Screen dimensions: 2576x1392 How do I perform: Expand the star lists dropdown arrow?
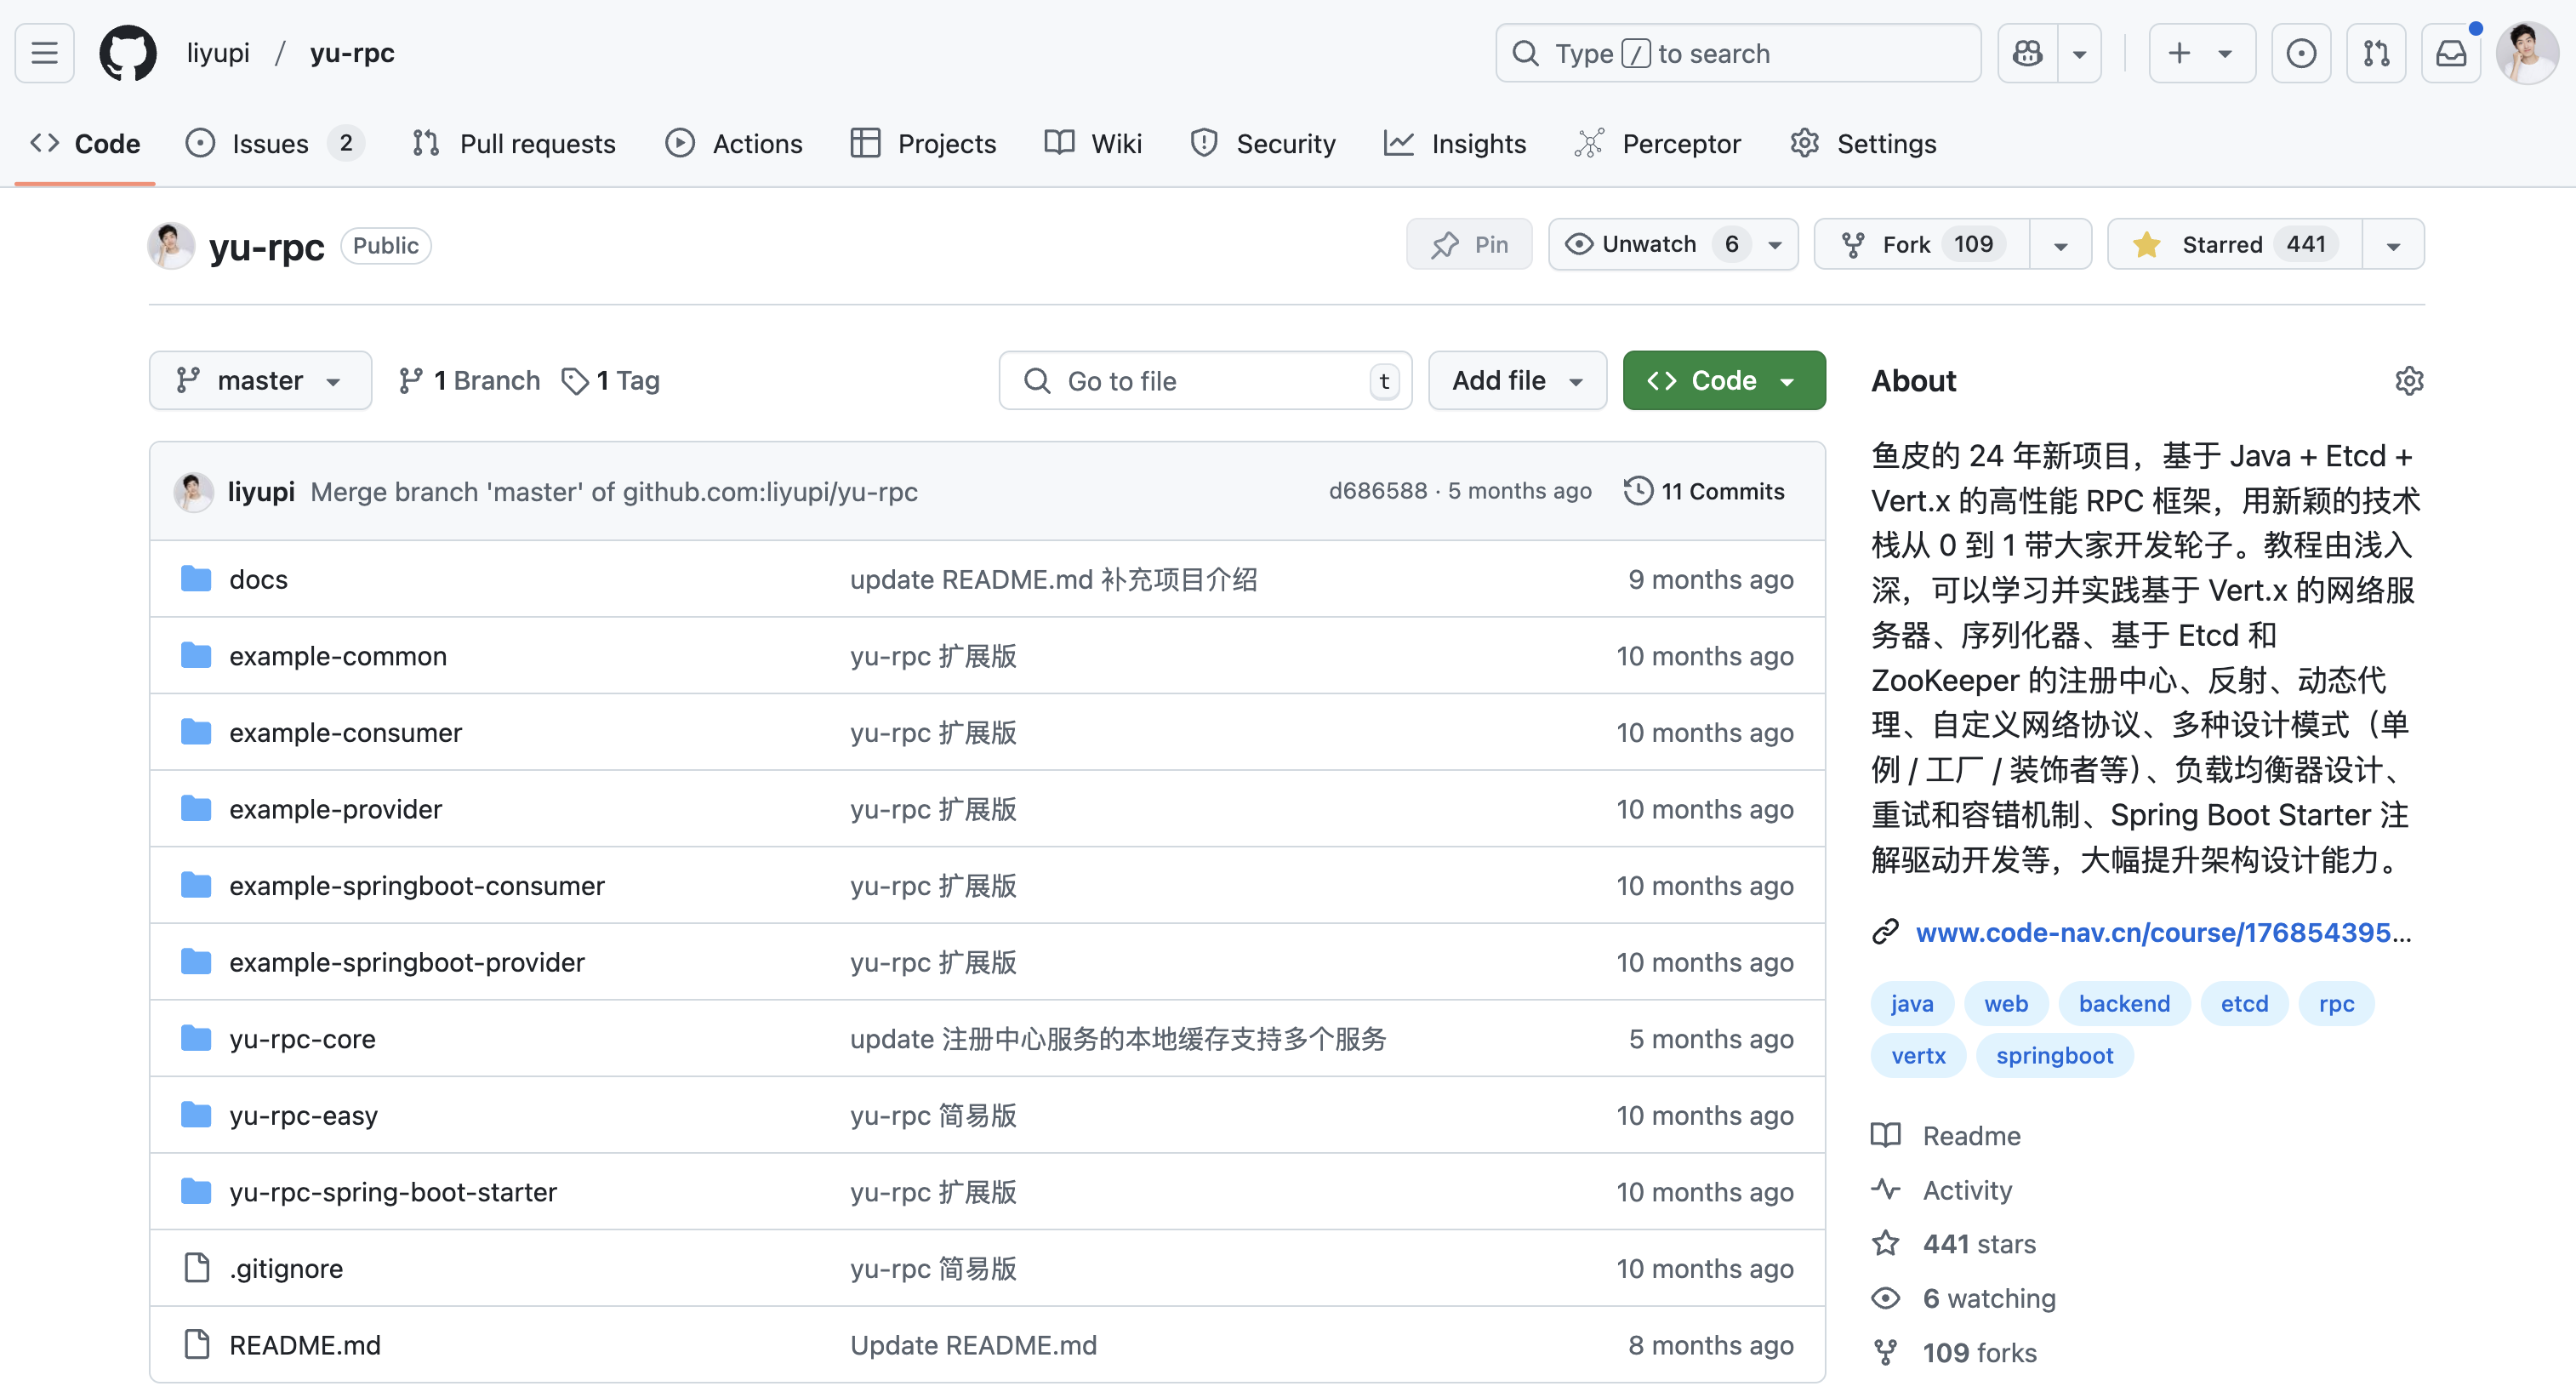(2394, 244)
